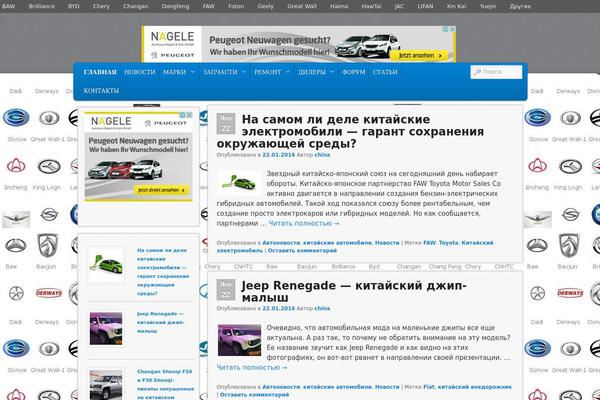Click date badge beside the электромобили headline

point(226,123)
